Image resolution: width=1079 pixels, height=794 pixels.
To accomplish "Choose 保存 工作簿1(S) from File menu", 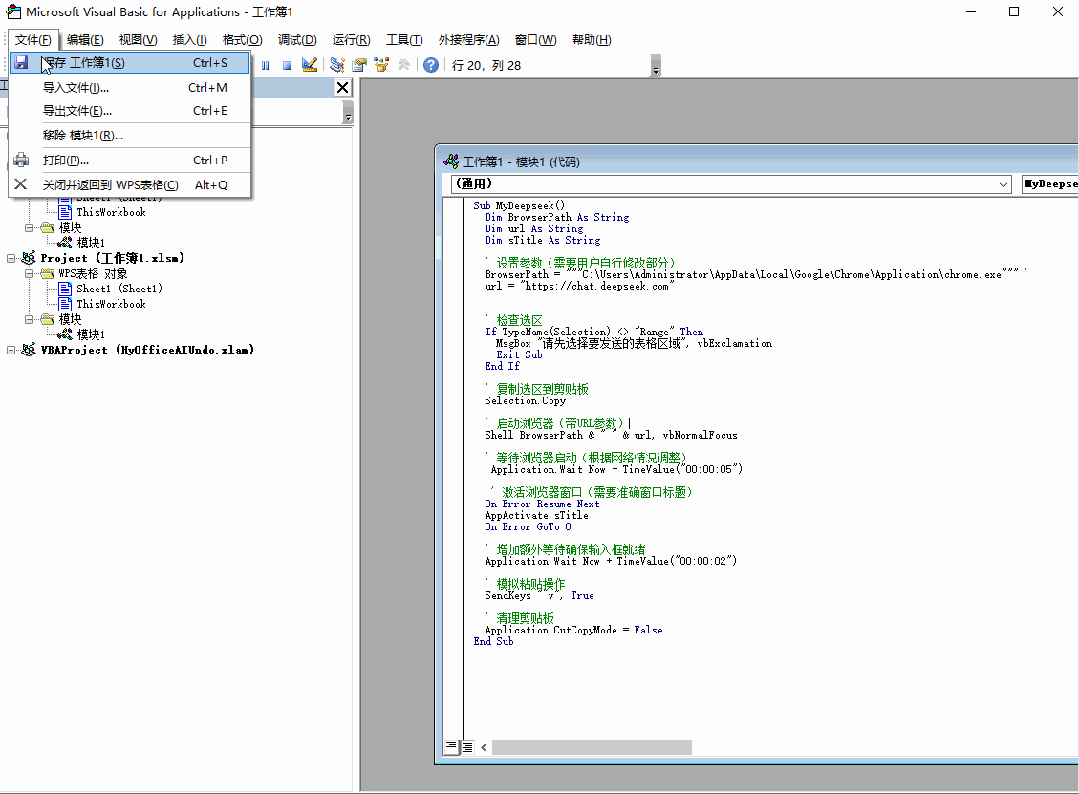I will pos(129,63).
